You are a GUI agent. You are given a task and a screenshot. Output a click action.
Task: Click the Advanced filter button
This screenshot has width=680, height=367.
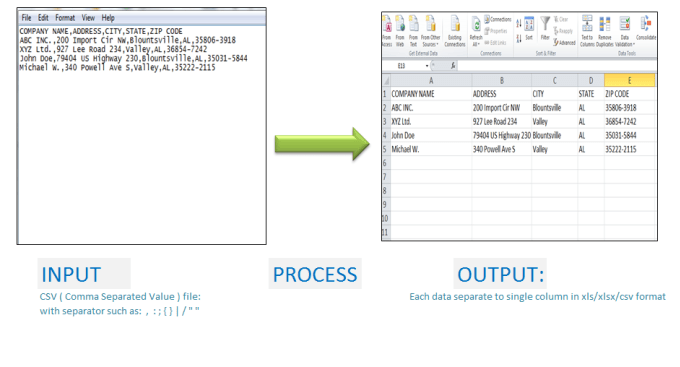(x=564, y=43)
